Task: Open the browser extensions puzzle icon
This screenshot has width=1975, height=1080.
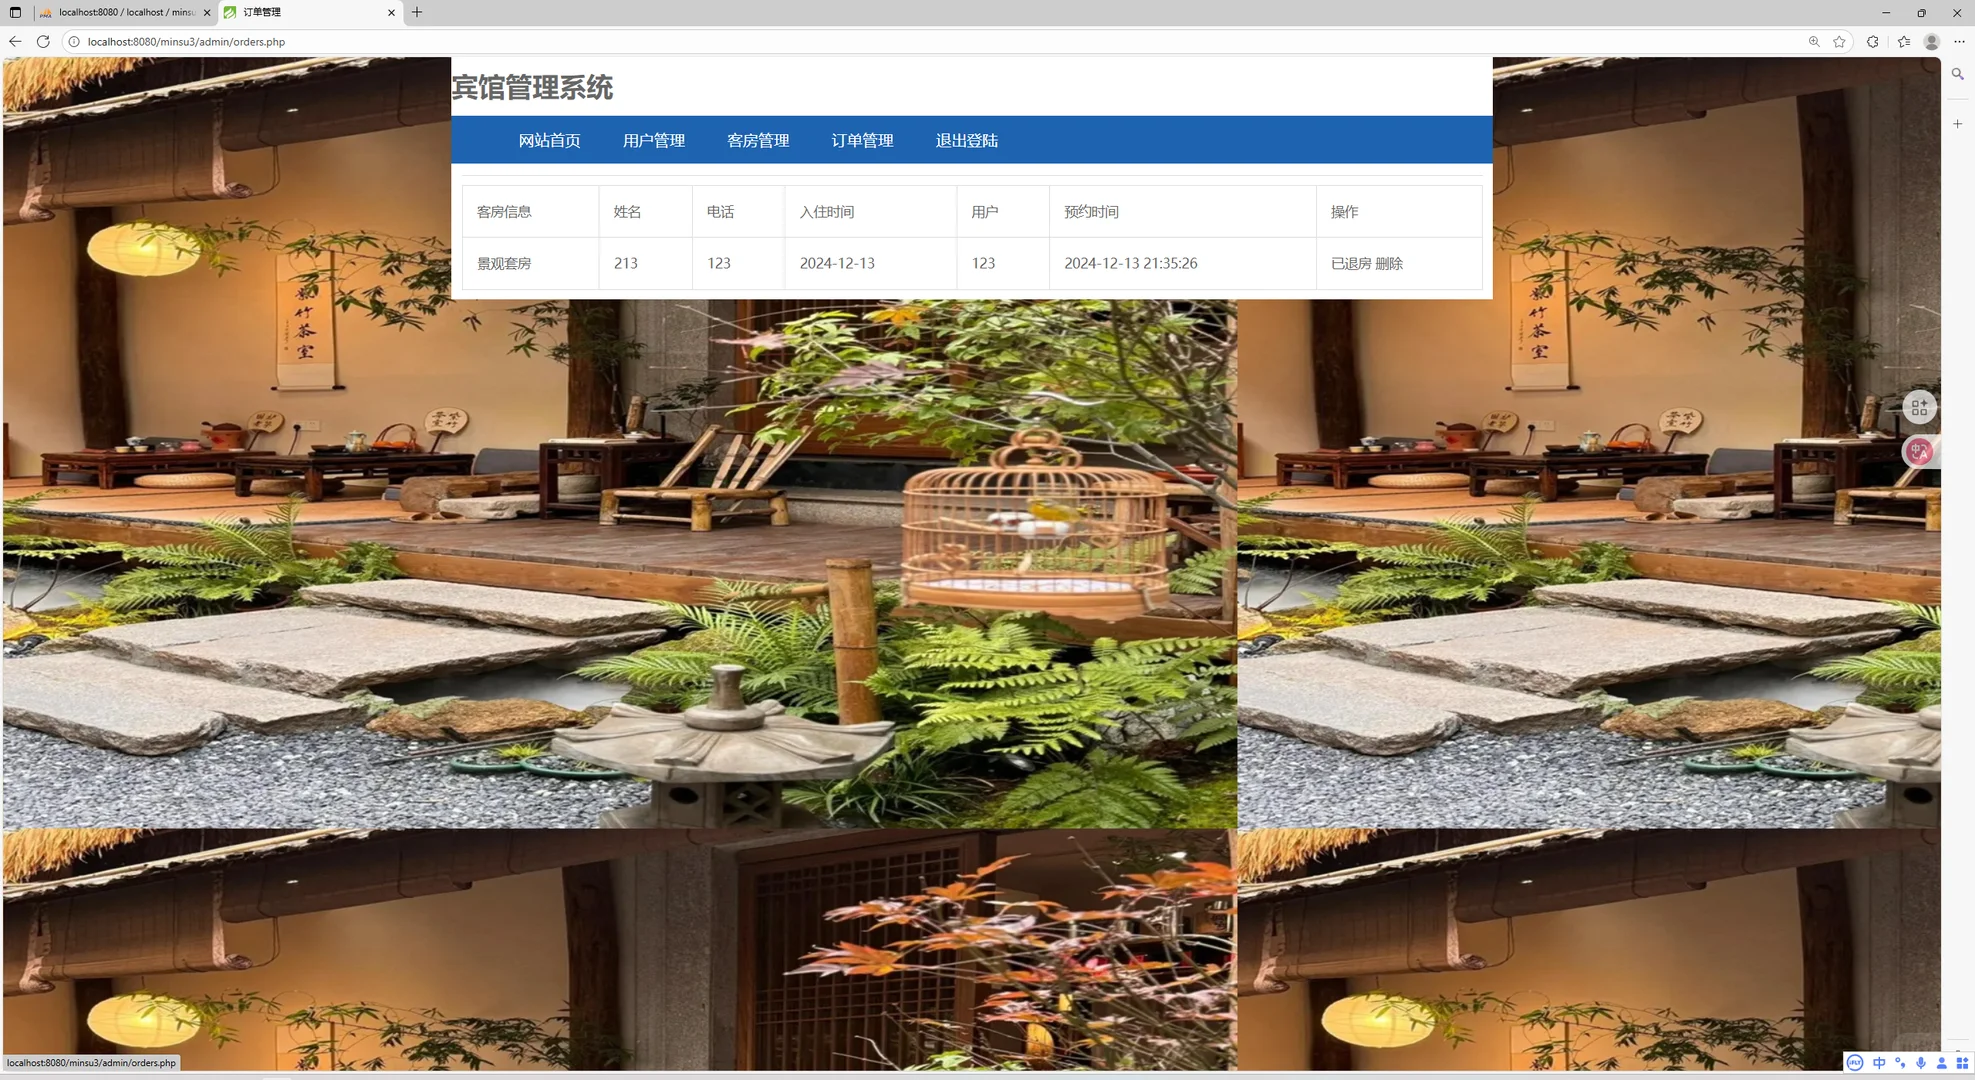Action: (1872, 42)
